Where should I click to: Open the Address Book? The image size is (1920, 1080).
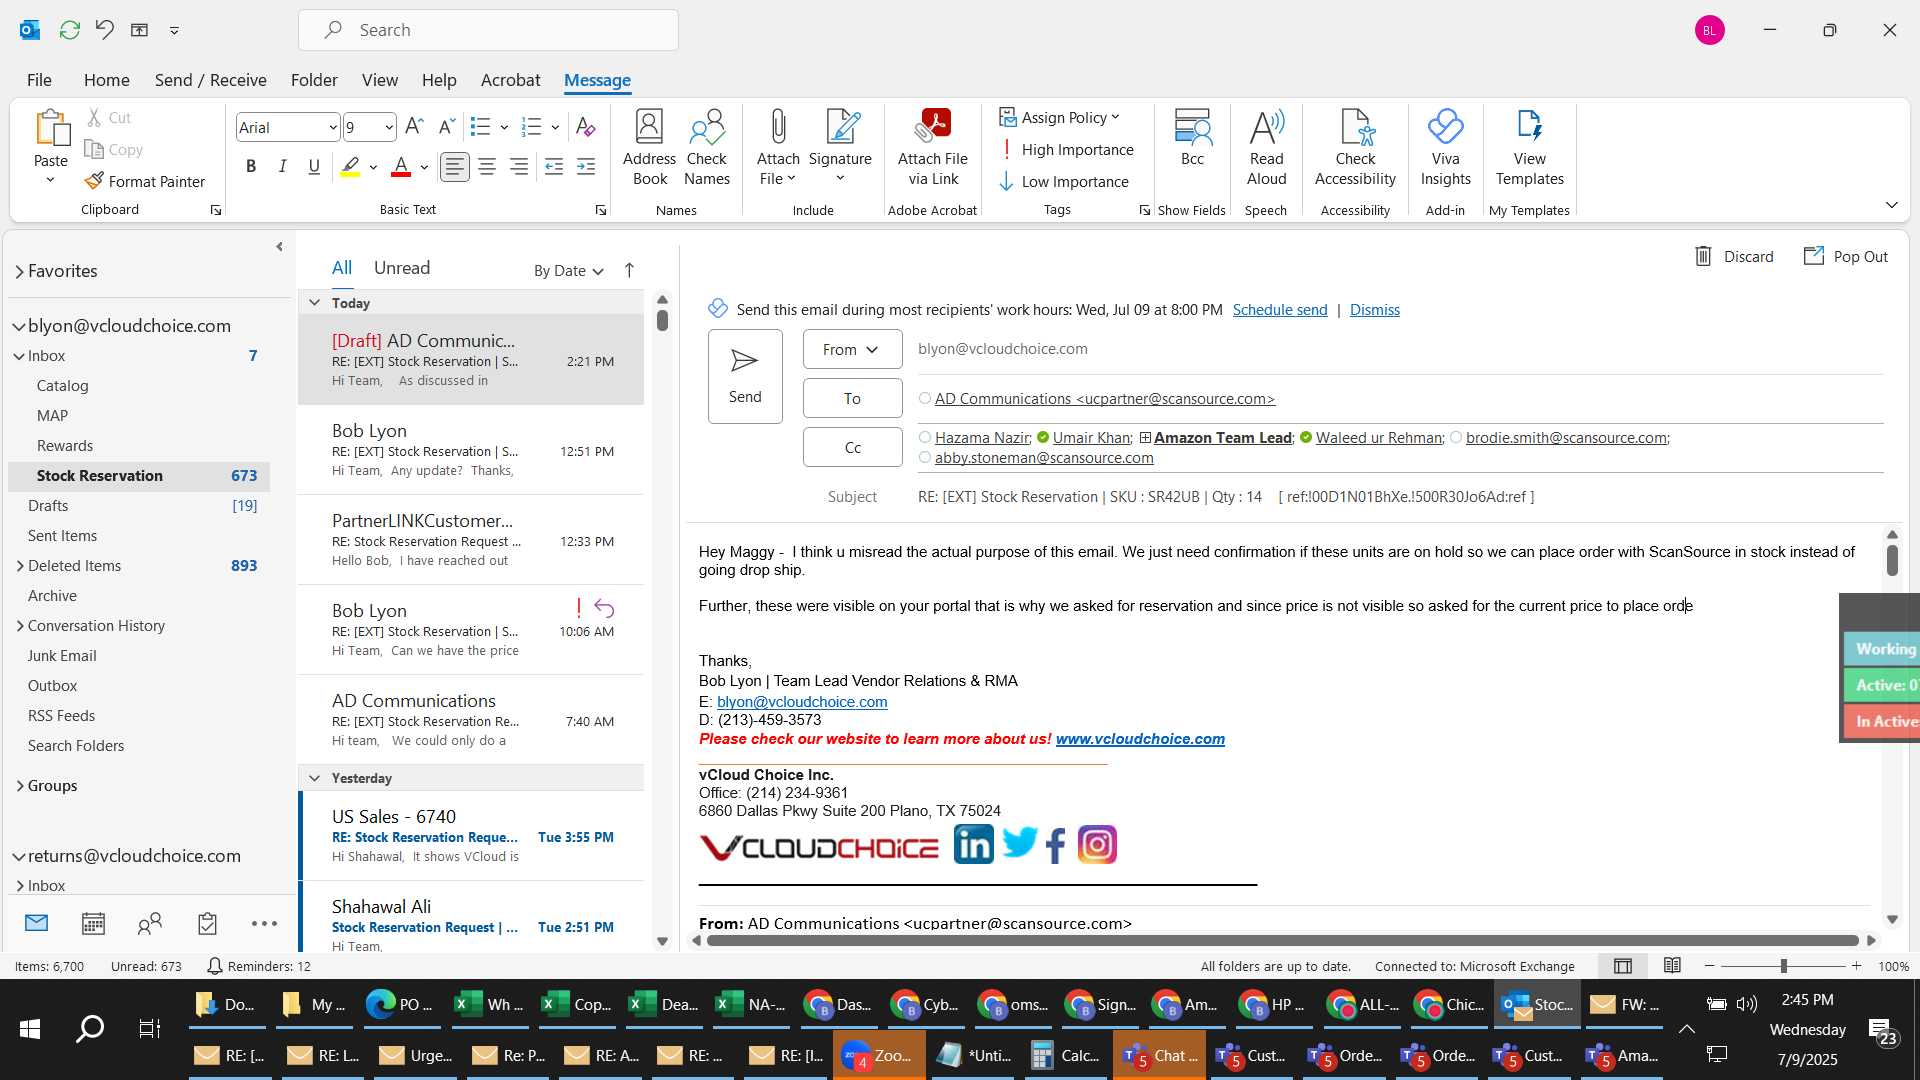pos(649,147)
